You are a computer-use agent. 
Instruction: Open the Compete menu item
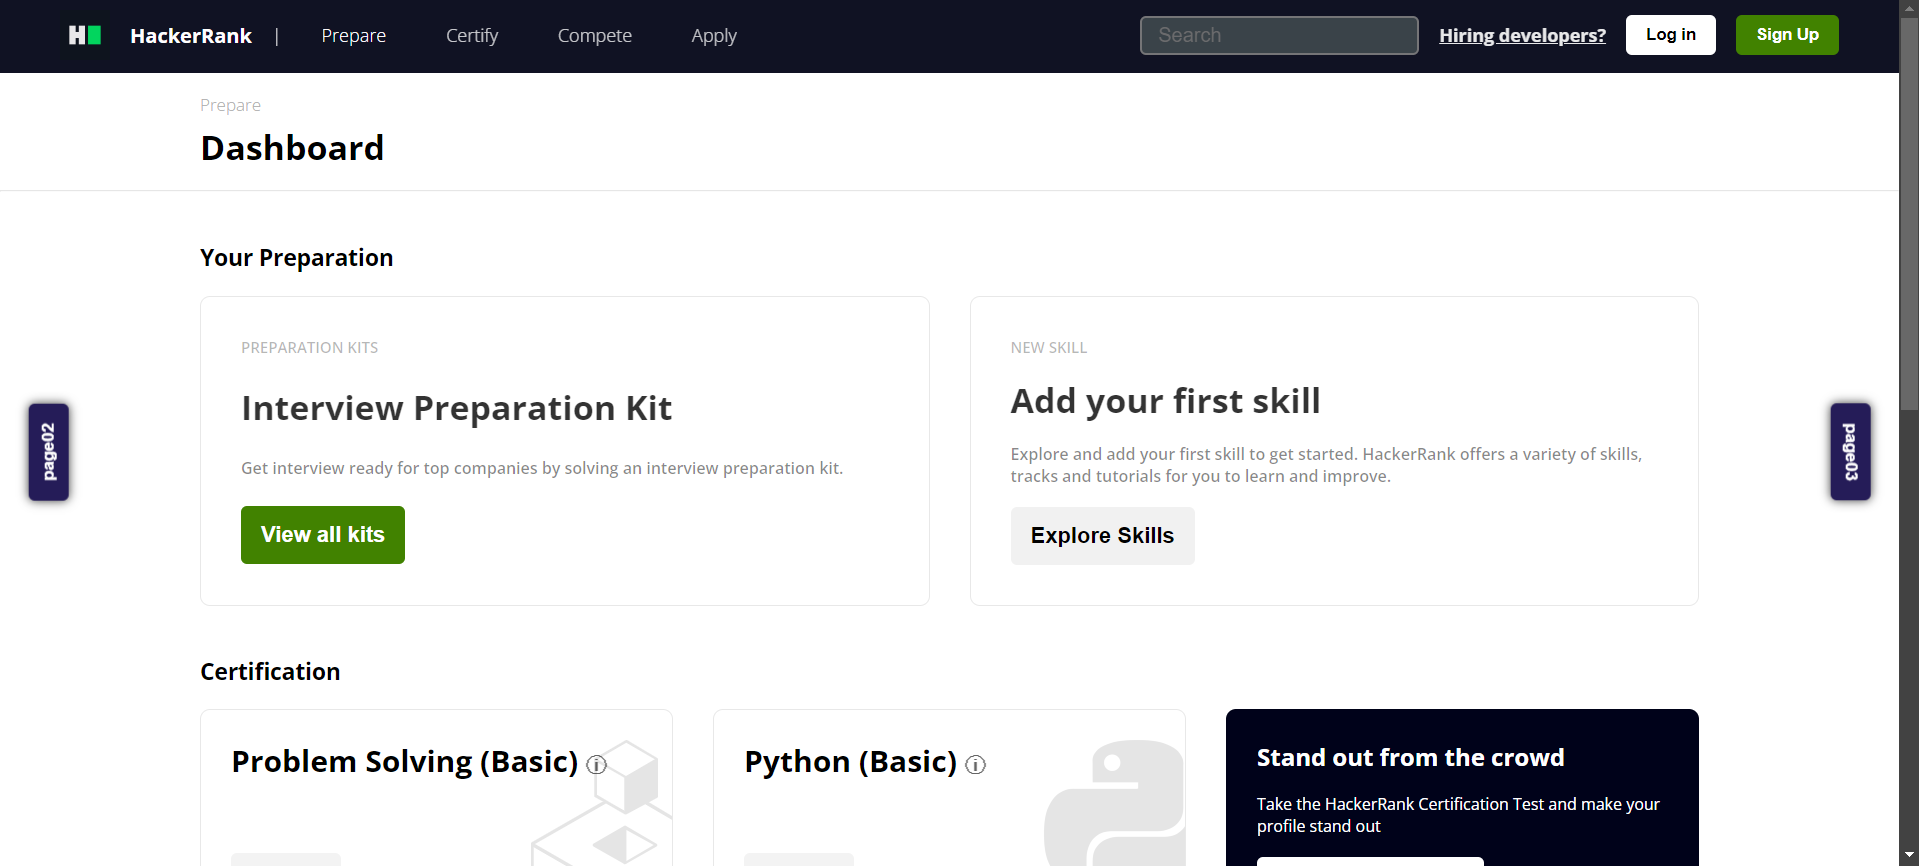point(595,35)
